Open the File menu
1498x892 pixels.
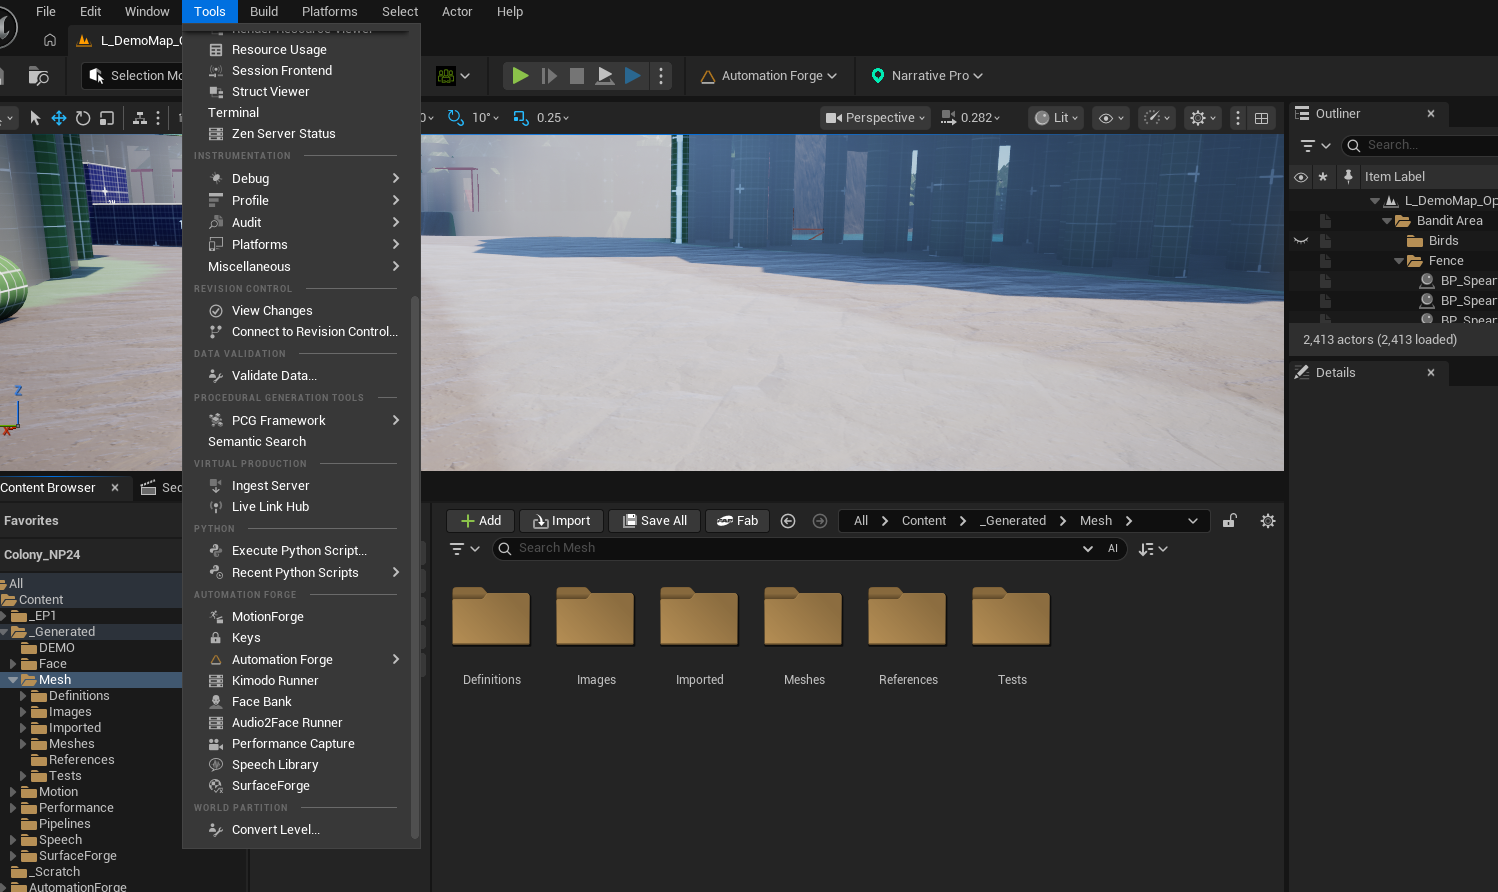[x=46, y=11]
